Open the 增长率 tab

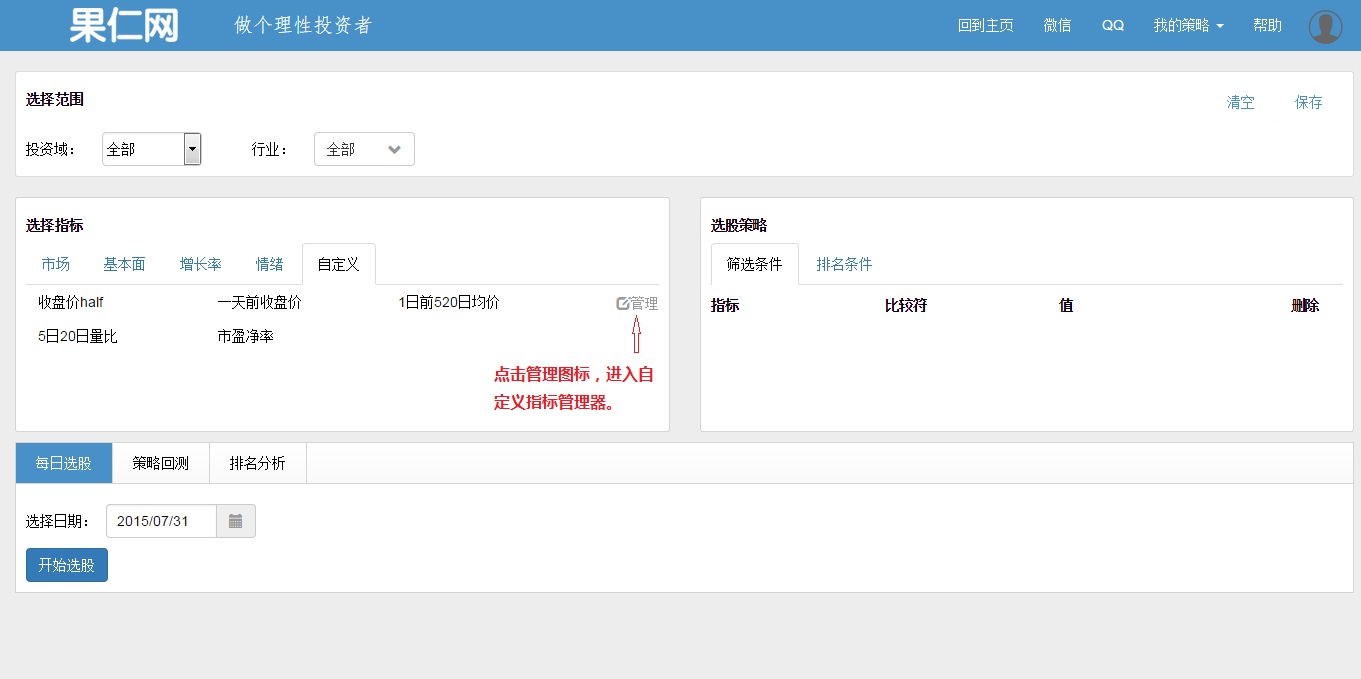[200, 264]
